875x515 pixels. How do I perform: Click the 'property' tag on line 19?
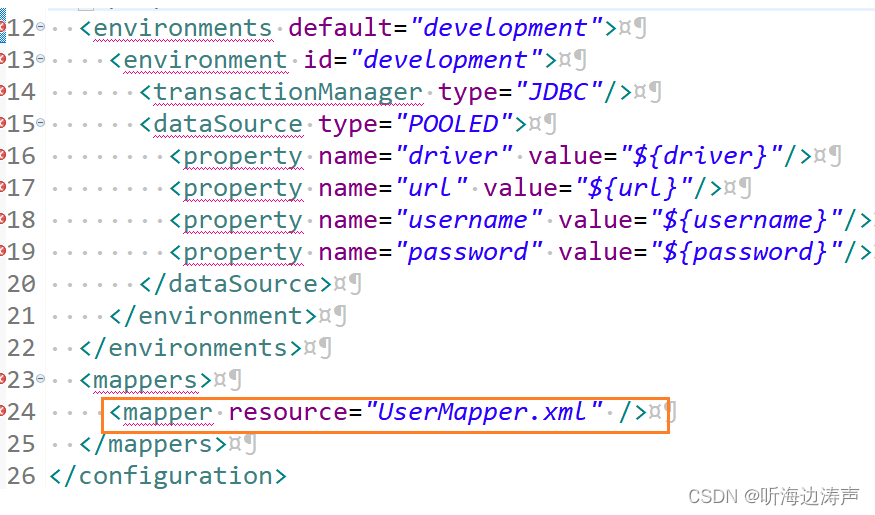coord(243,253)
